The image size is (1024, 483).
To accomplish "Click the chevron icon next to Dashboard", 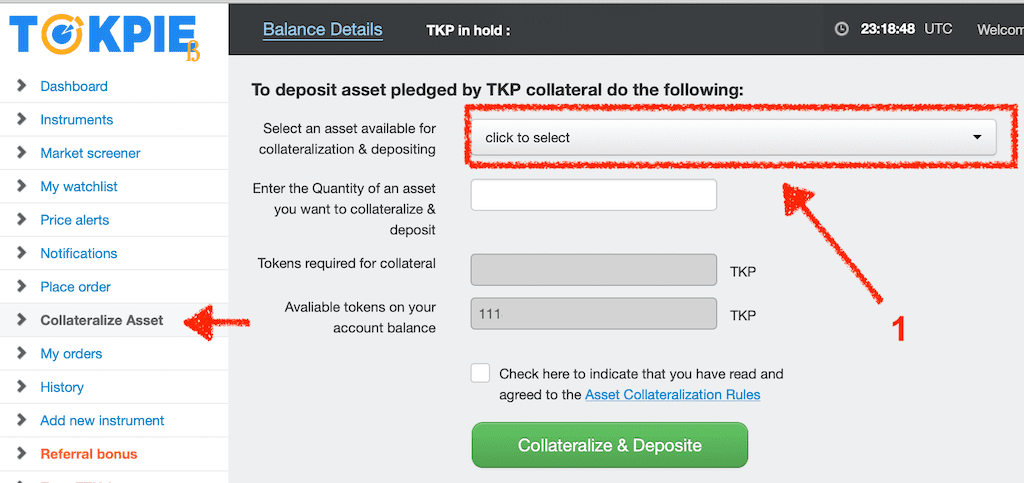I will coord(22,86).
